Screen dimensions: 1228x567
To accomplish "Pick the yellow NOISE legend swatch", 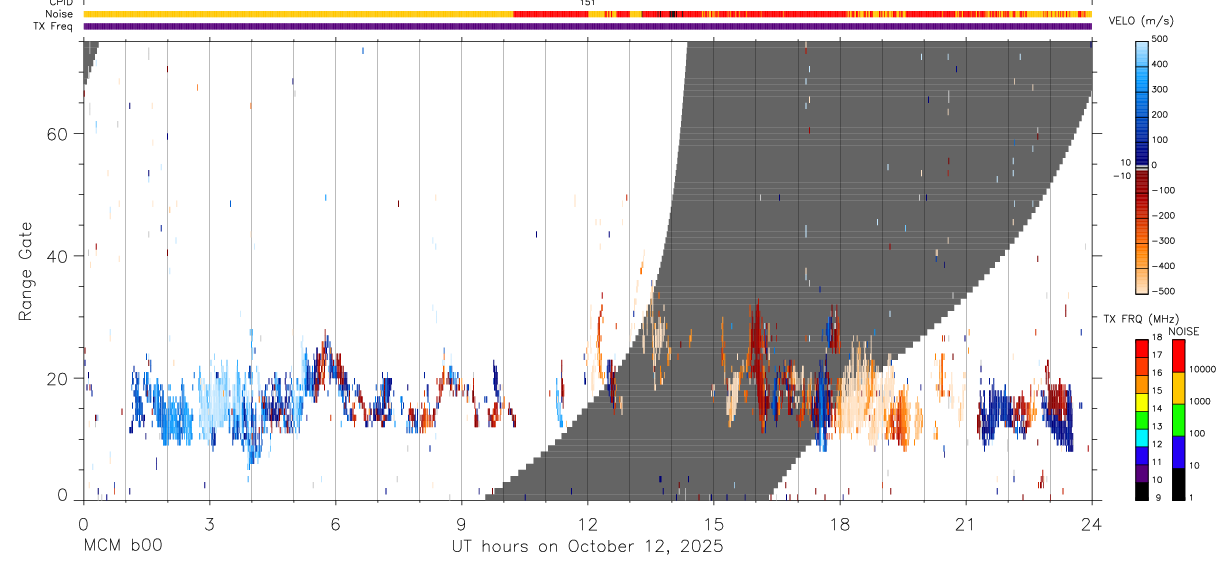I will click(1178, 388).
